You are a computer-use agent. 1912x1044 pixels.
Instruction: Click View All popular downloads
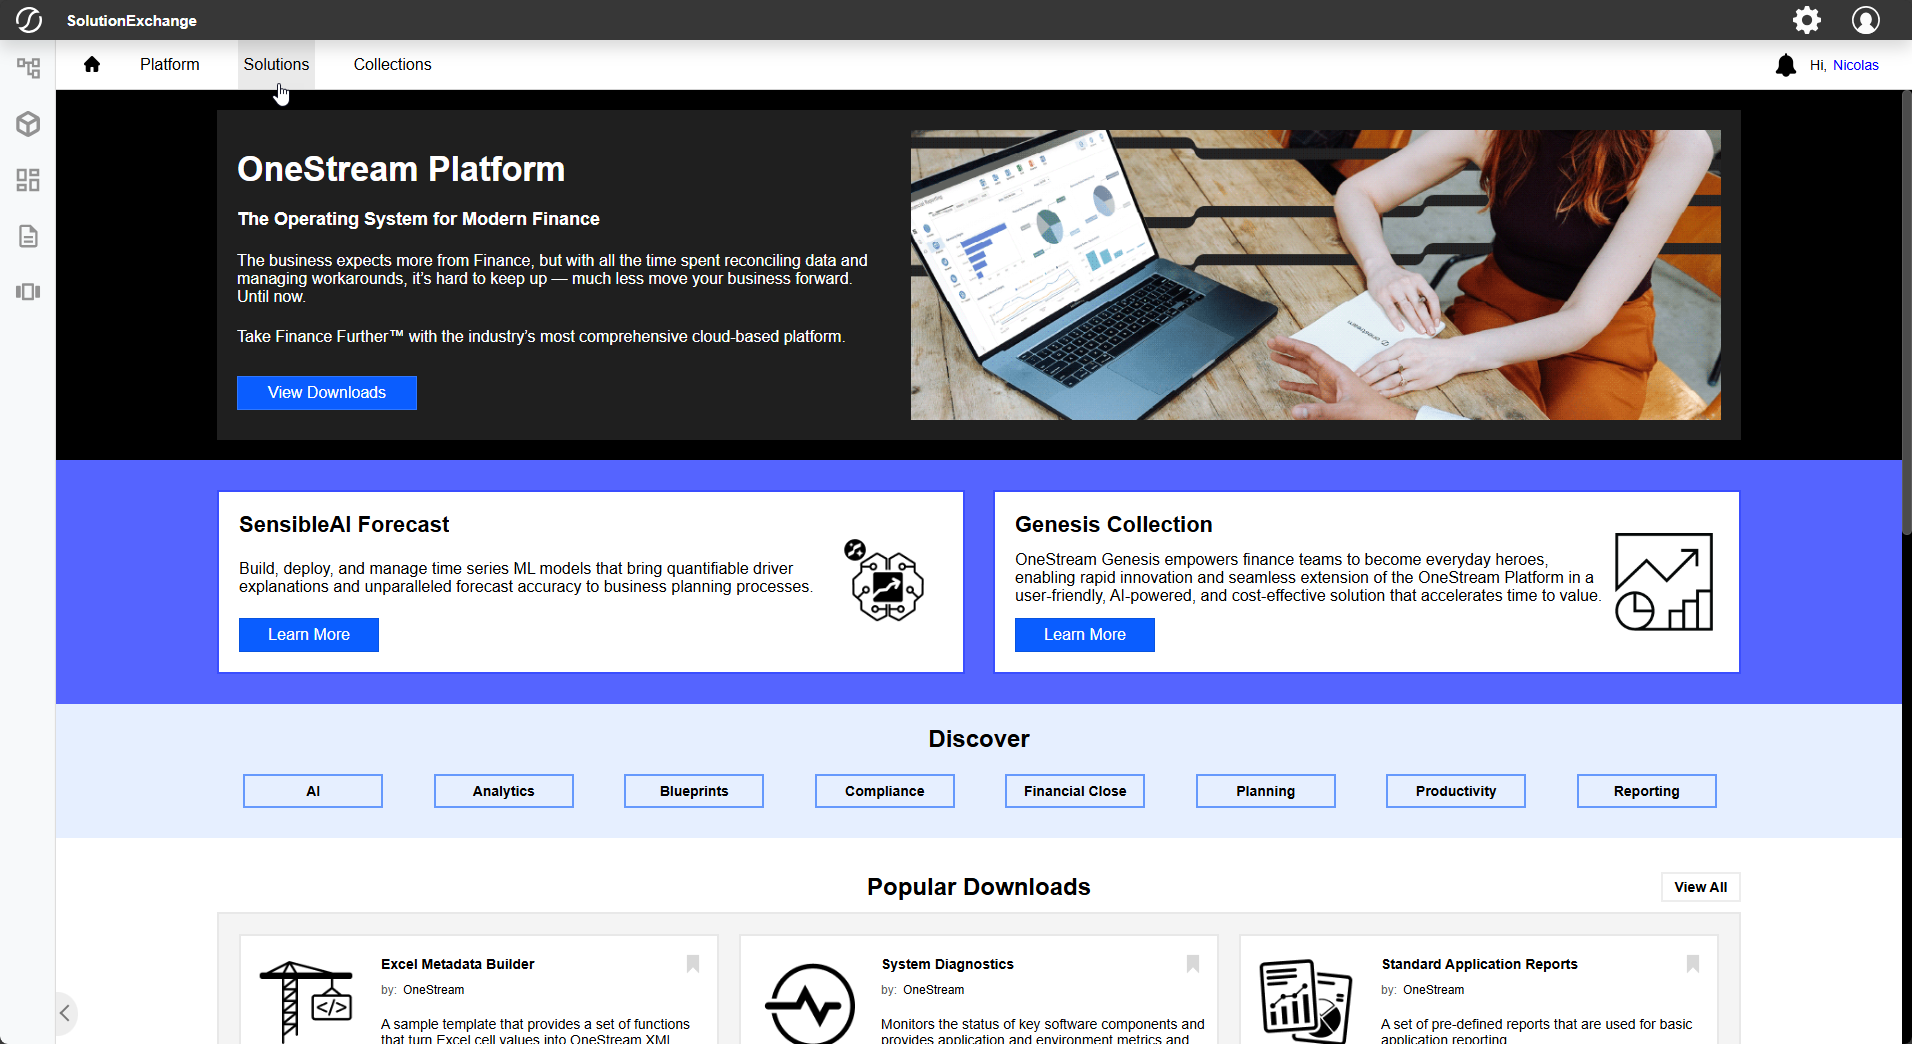tap(1700, 887)
